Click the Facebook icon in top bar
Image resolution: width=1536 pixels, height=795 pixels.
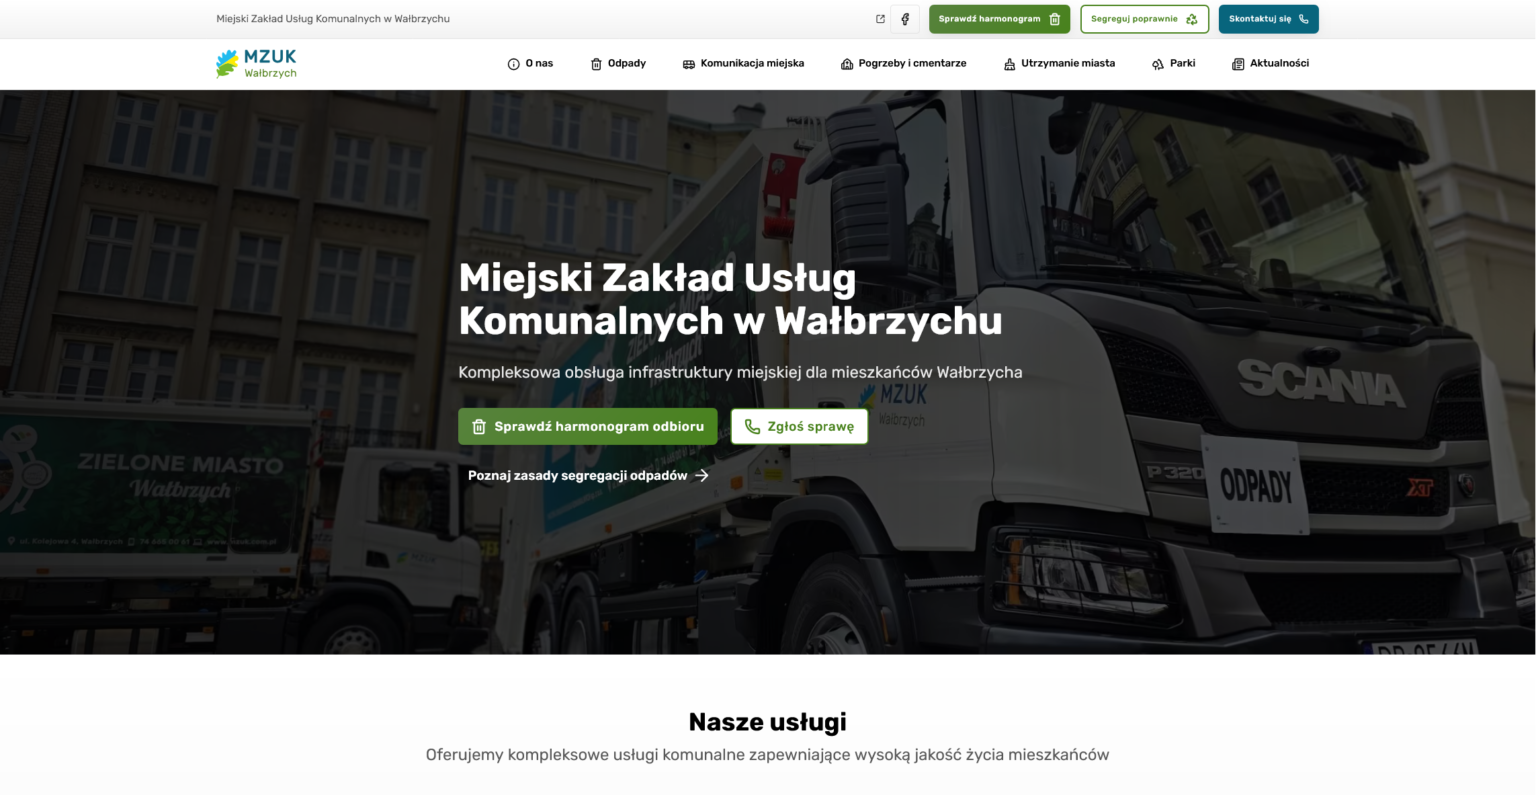(x=905, y=19)
